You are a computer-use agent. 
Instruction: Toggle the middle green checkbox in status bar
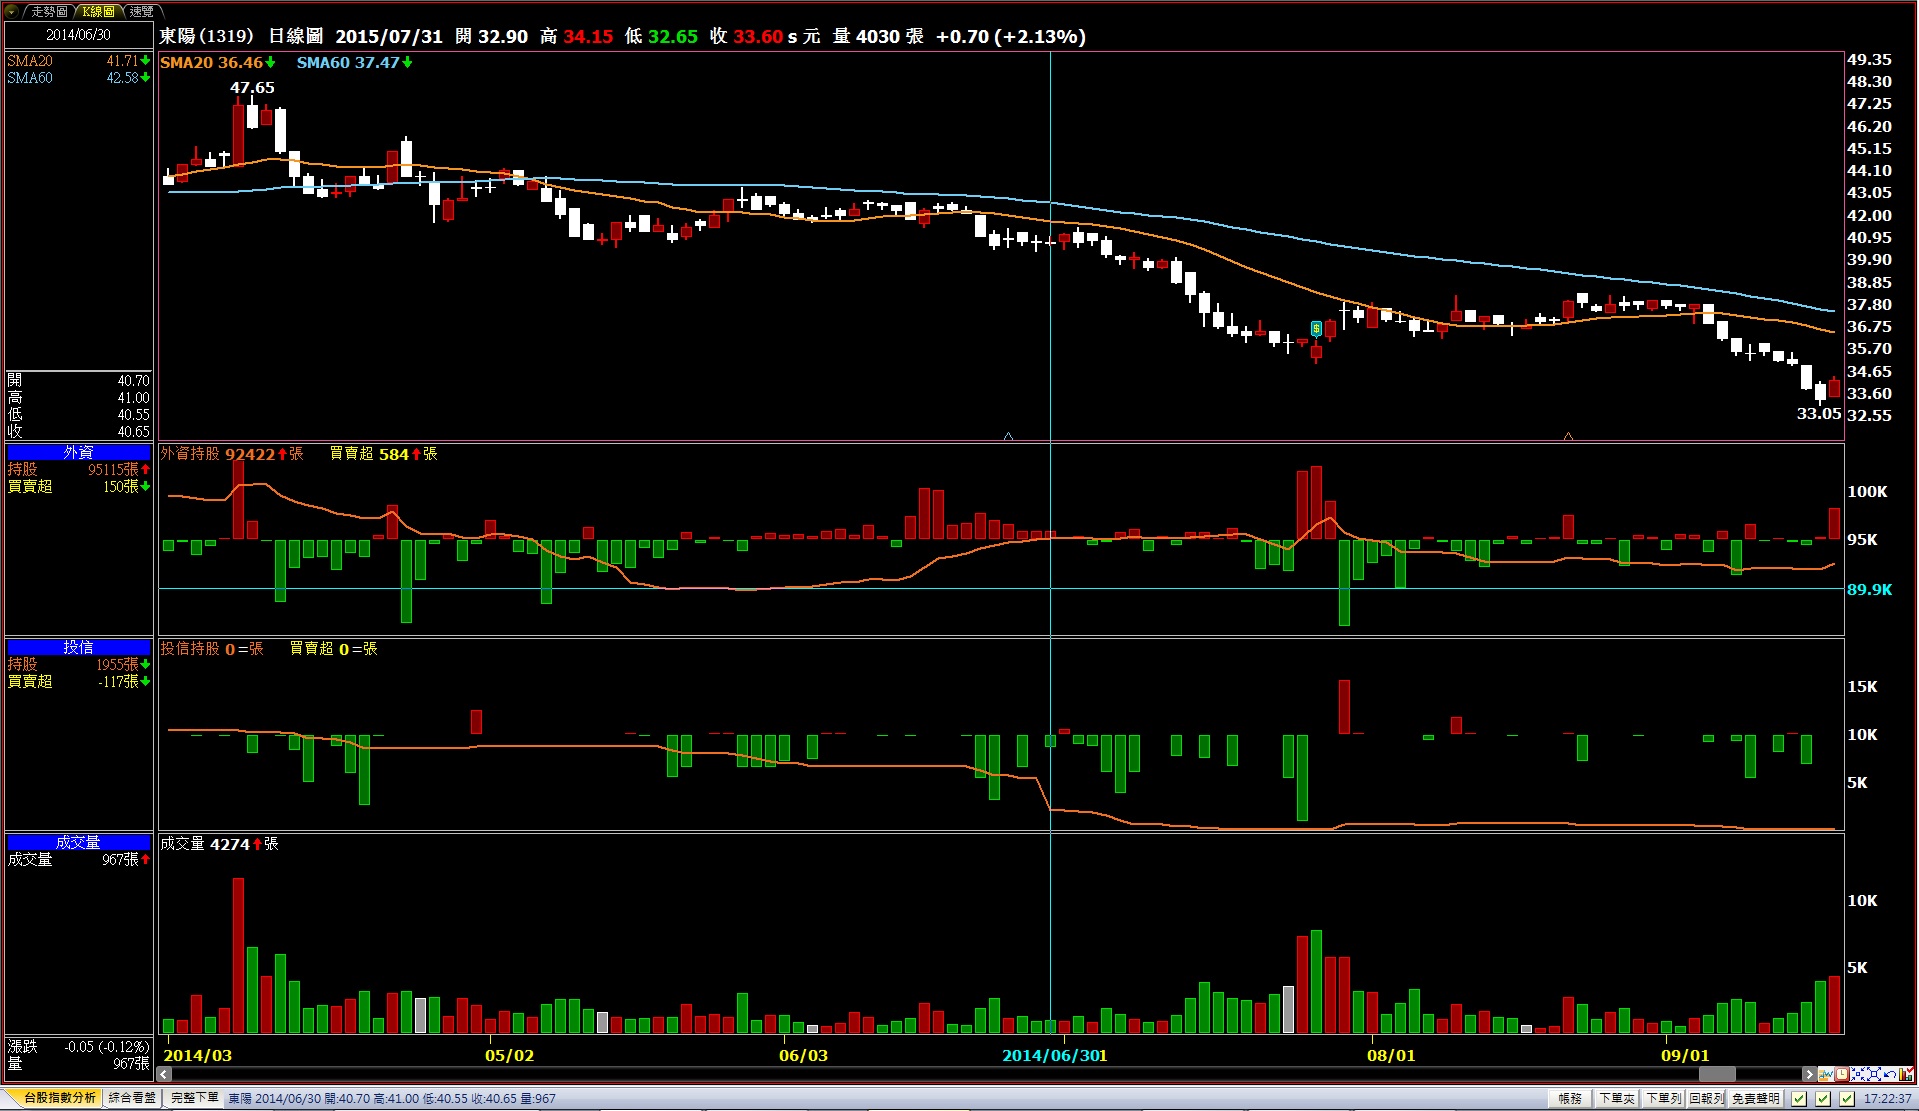pos(1823,1098)
